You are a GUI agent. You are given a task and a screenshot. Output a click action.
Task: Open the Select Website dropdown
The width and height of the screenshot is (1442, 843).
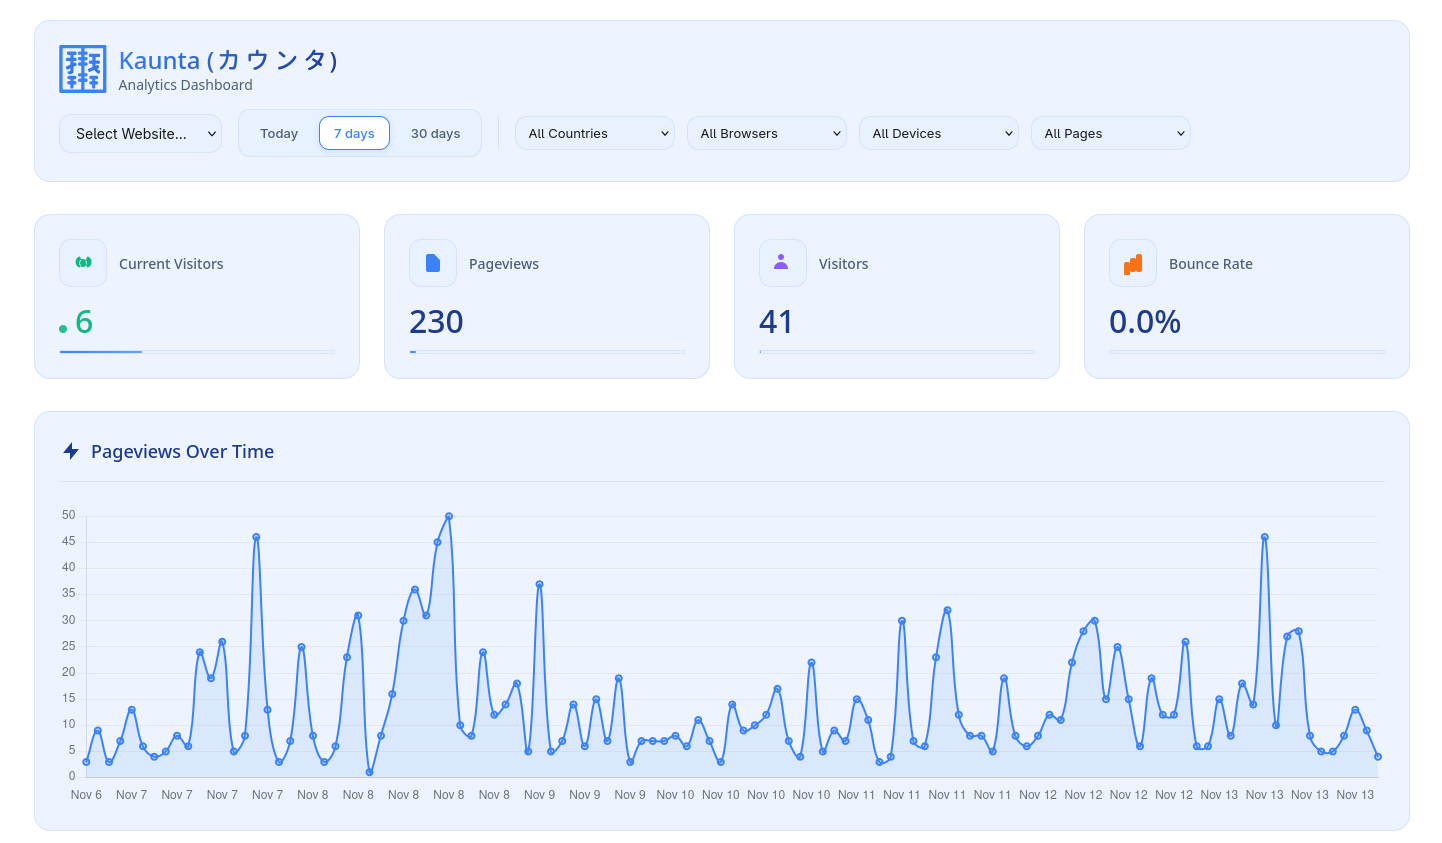click(x=140, y=133)
